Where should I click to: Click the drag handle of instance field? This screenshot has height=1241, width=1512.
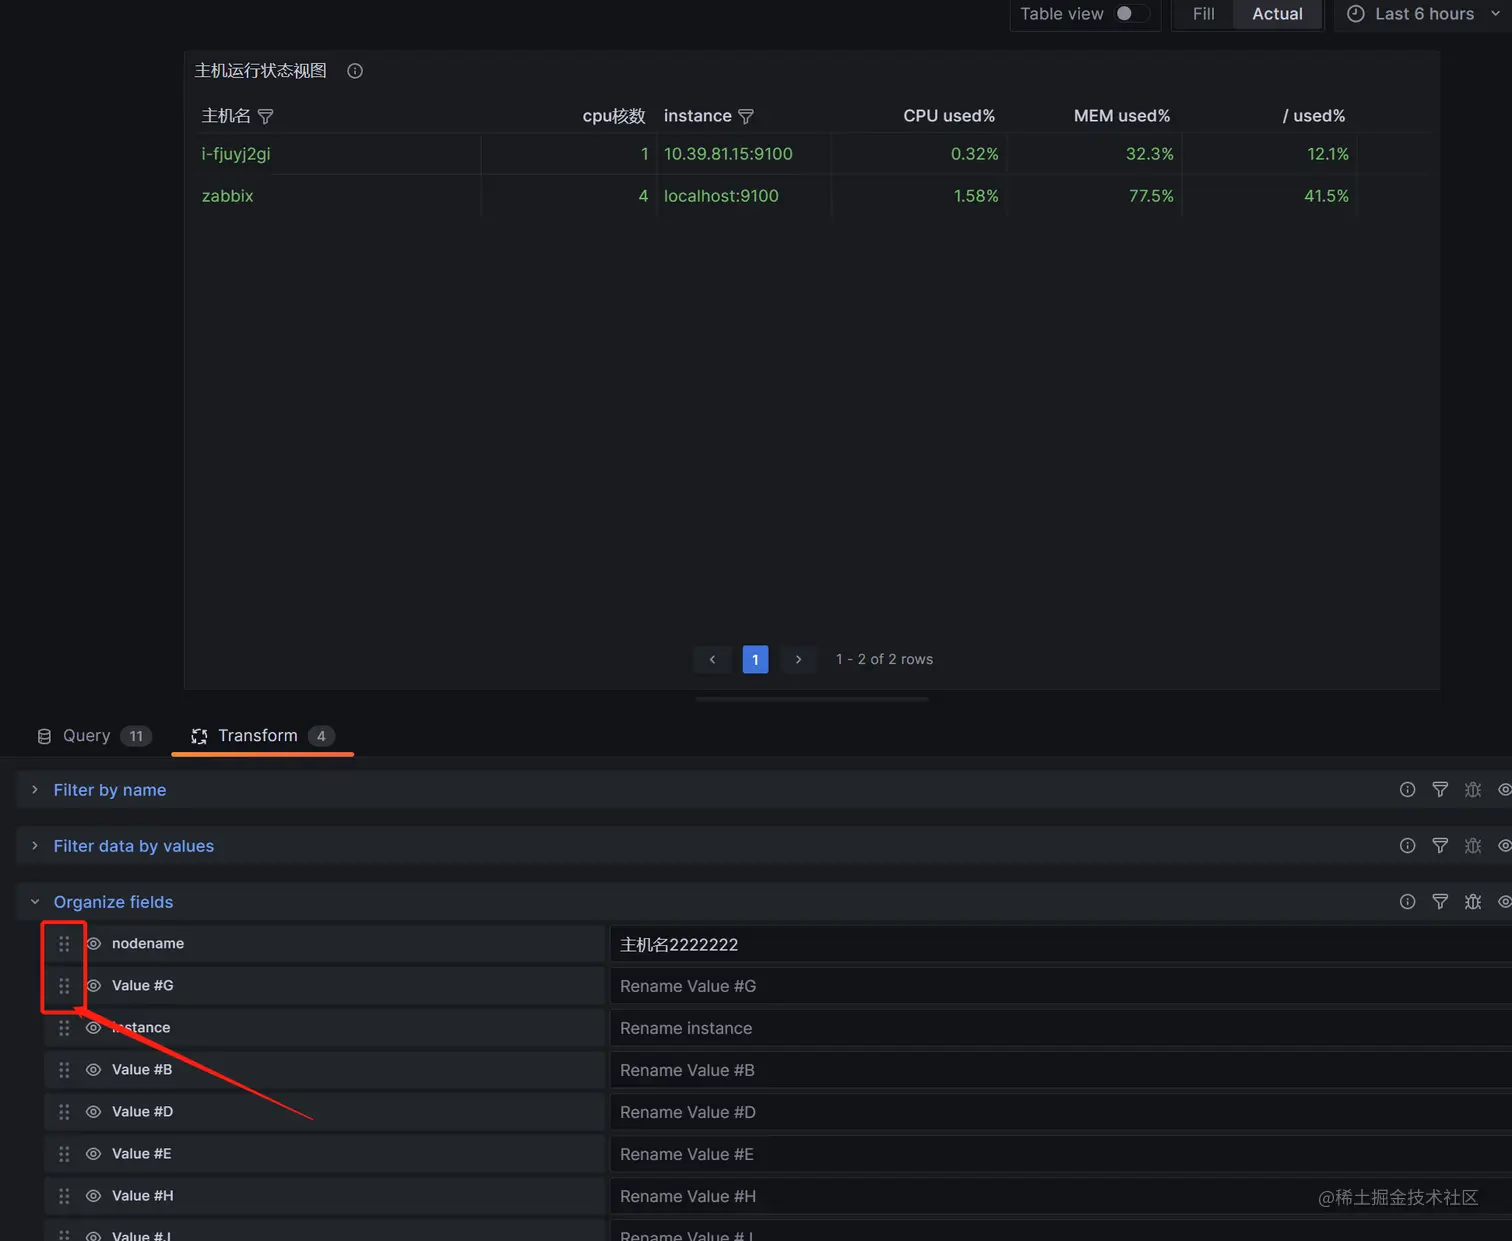pyautogui.click(x=64, y=1028)
